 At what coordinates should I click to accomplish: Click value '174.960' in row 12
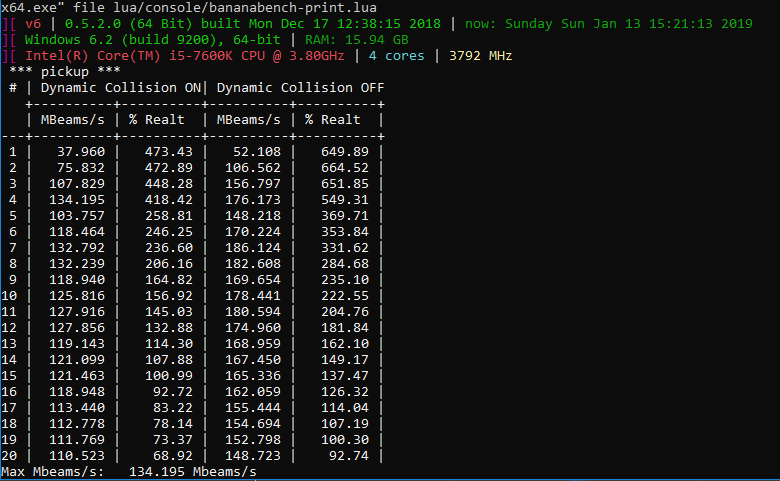[253, 328]
